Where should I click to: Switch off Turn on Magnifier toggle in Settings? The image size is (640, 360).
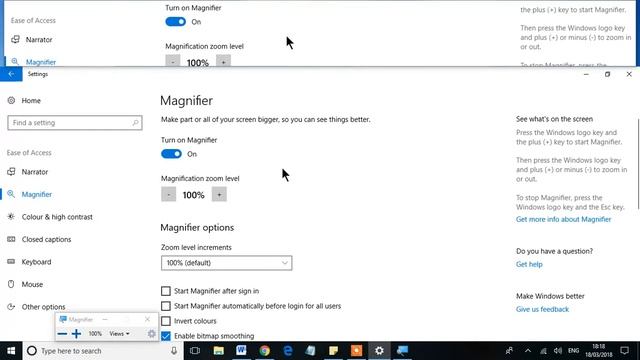click(x=171, y=154)
